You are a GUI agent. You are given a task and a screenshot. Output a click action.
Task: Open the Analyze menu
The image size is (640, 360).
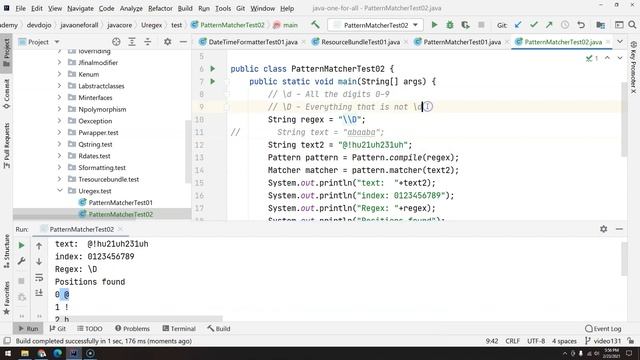click(131, 8)
